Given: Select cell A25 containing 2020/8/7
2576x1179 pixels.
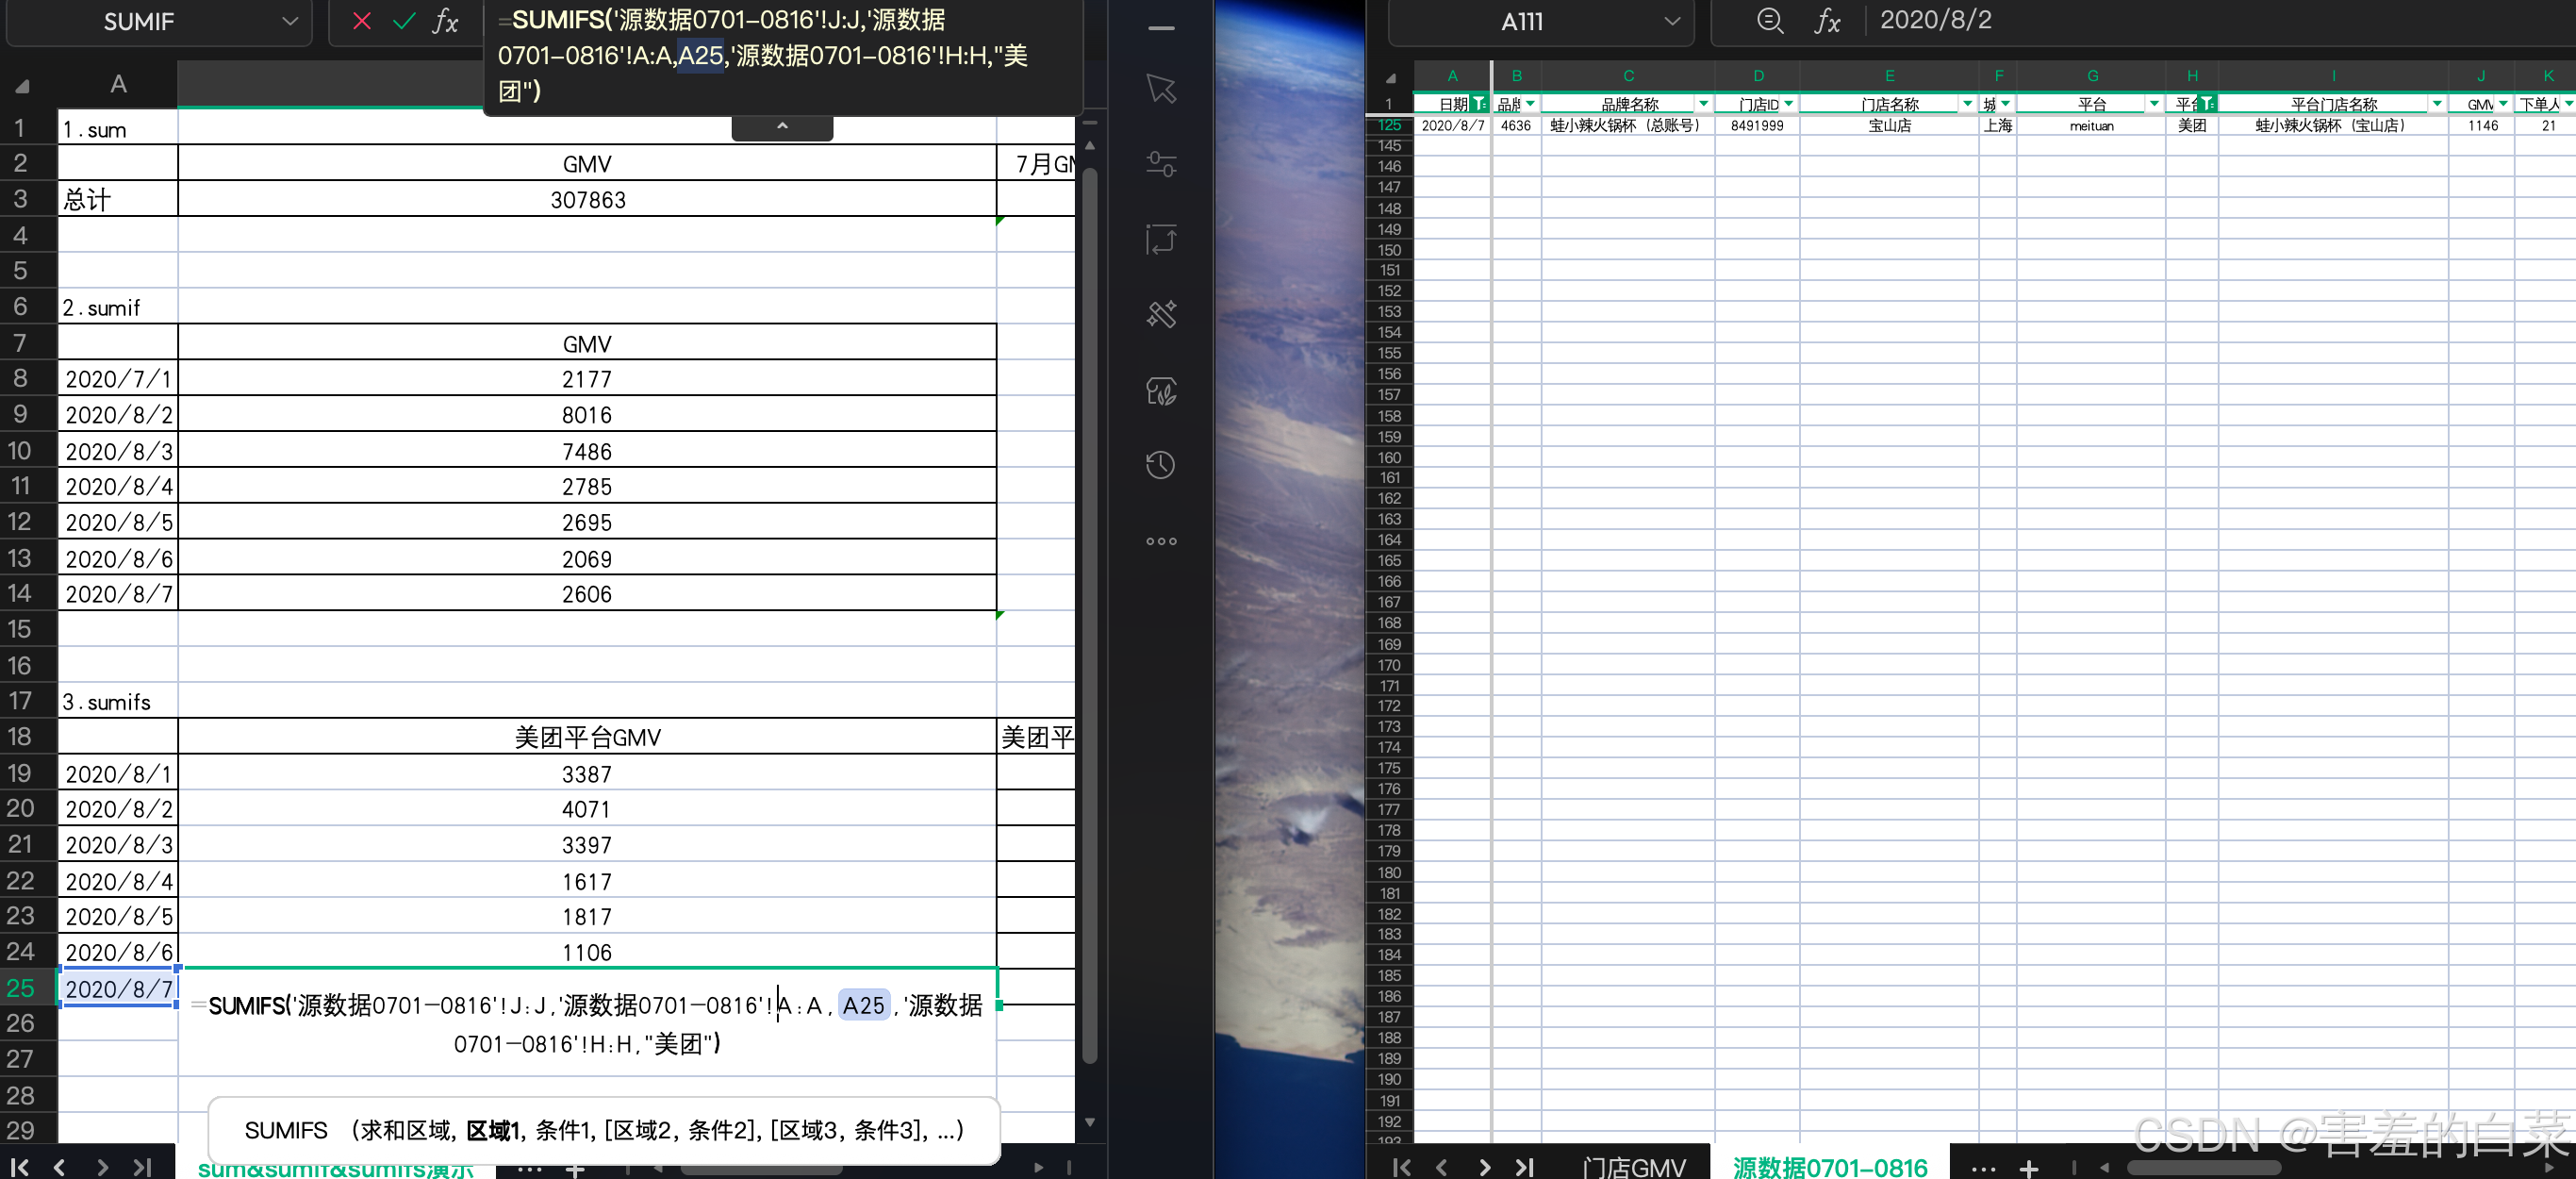Looking at the screenshot, I should [x=118, y=988].
